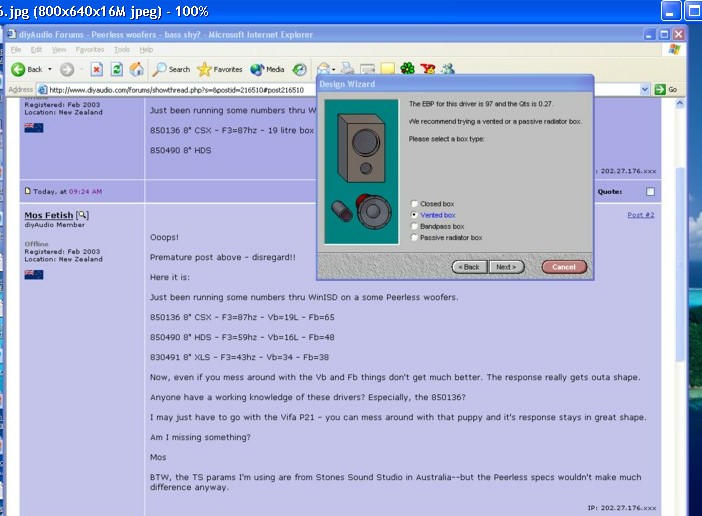Click the Edit toolbar icon beside Print
This screenshot has width=702, height=516.
(368, 69)
